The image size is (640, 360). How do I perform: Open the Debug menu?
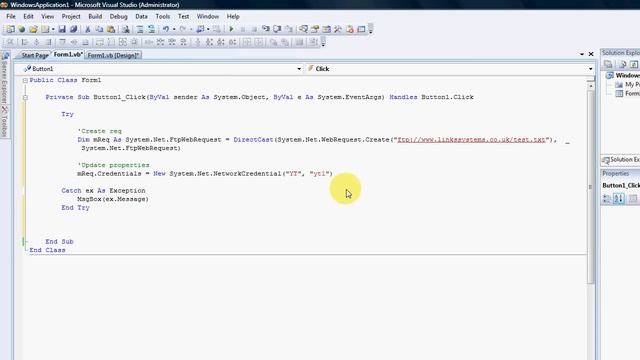(x=118, y=16)
